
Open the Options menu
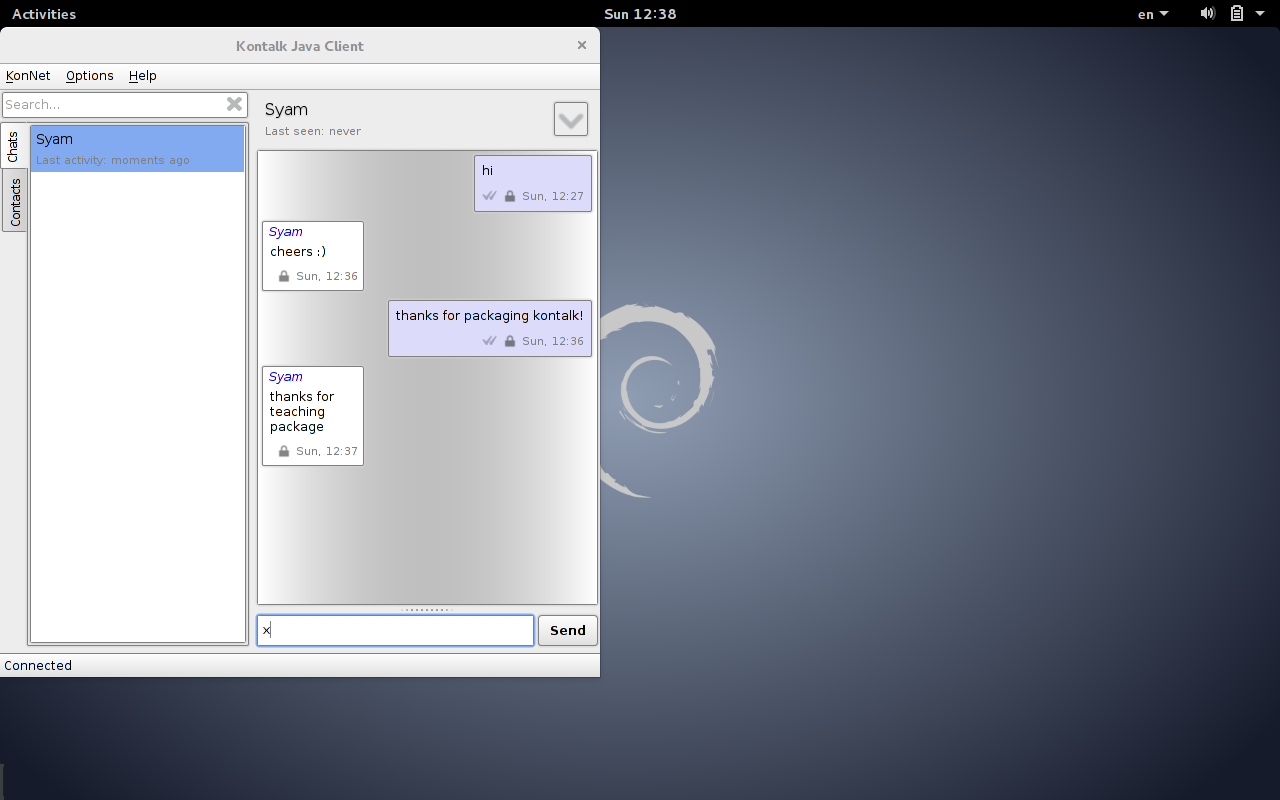[90, 76]
